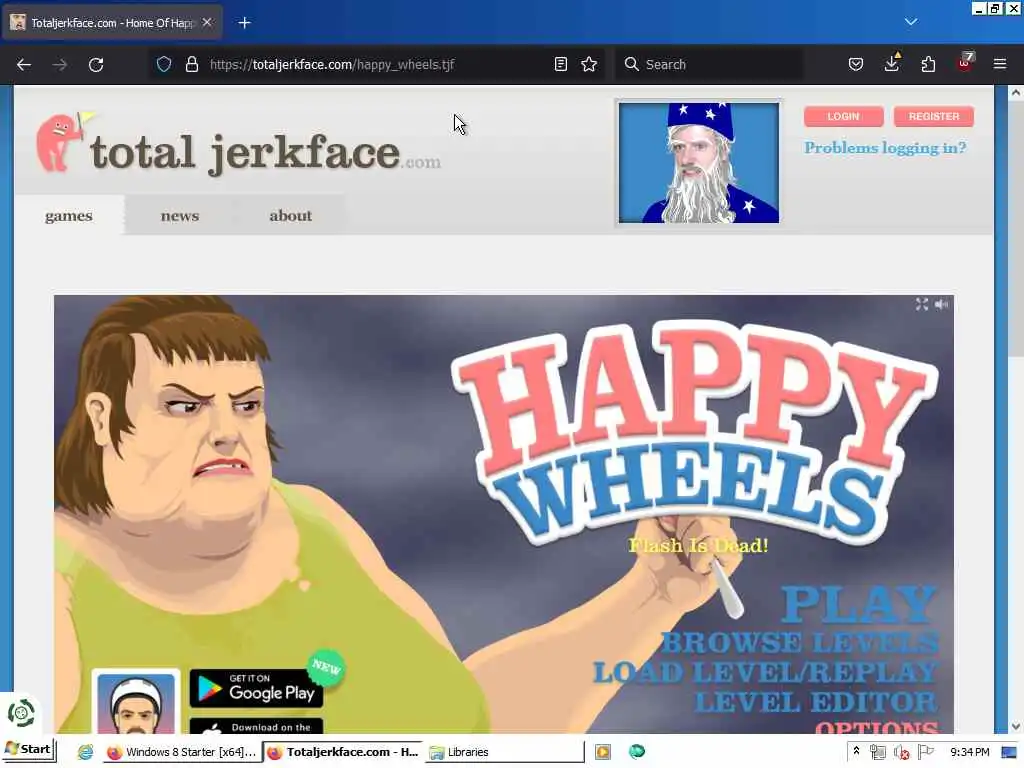Screen dimensions: 1024x768
Task: Open the games navigation tab
Action: pyautogui.click(x=69, y=216)
